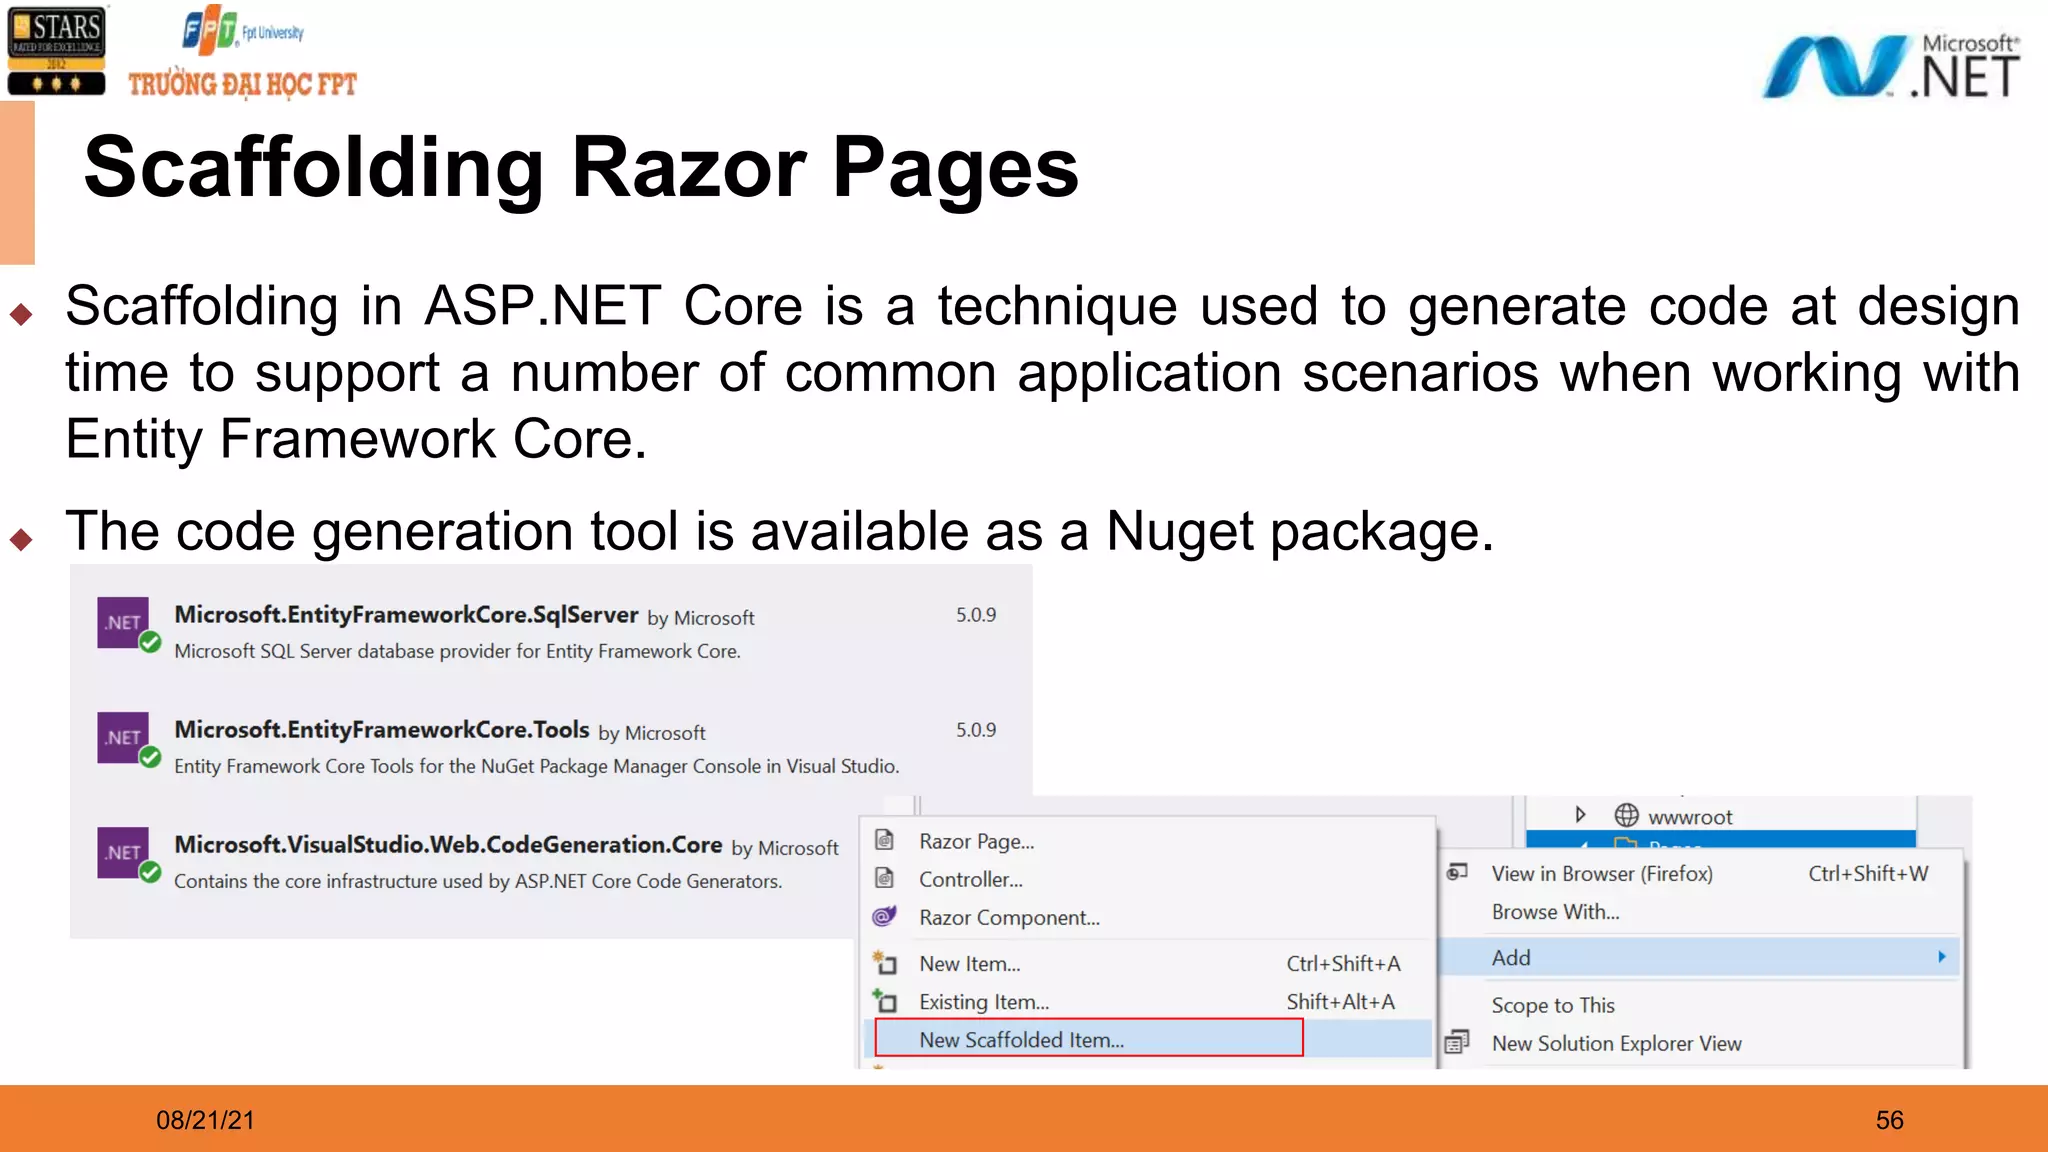Click the Microsoft .NET logo

tap(1890, 65)
